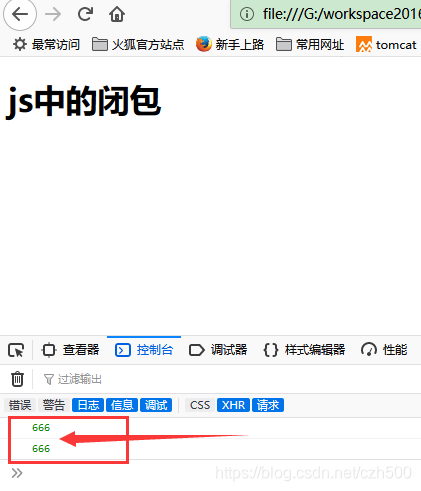Go back to the previous page
The width and height of the screenshot is (421, 491).
pos(20,15)
